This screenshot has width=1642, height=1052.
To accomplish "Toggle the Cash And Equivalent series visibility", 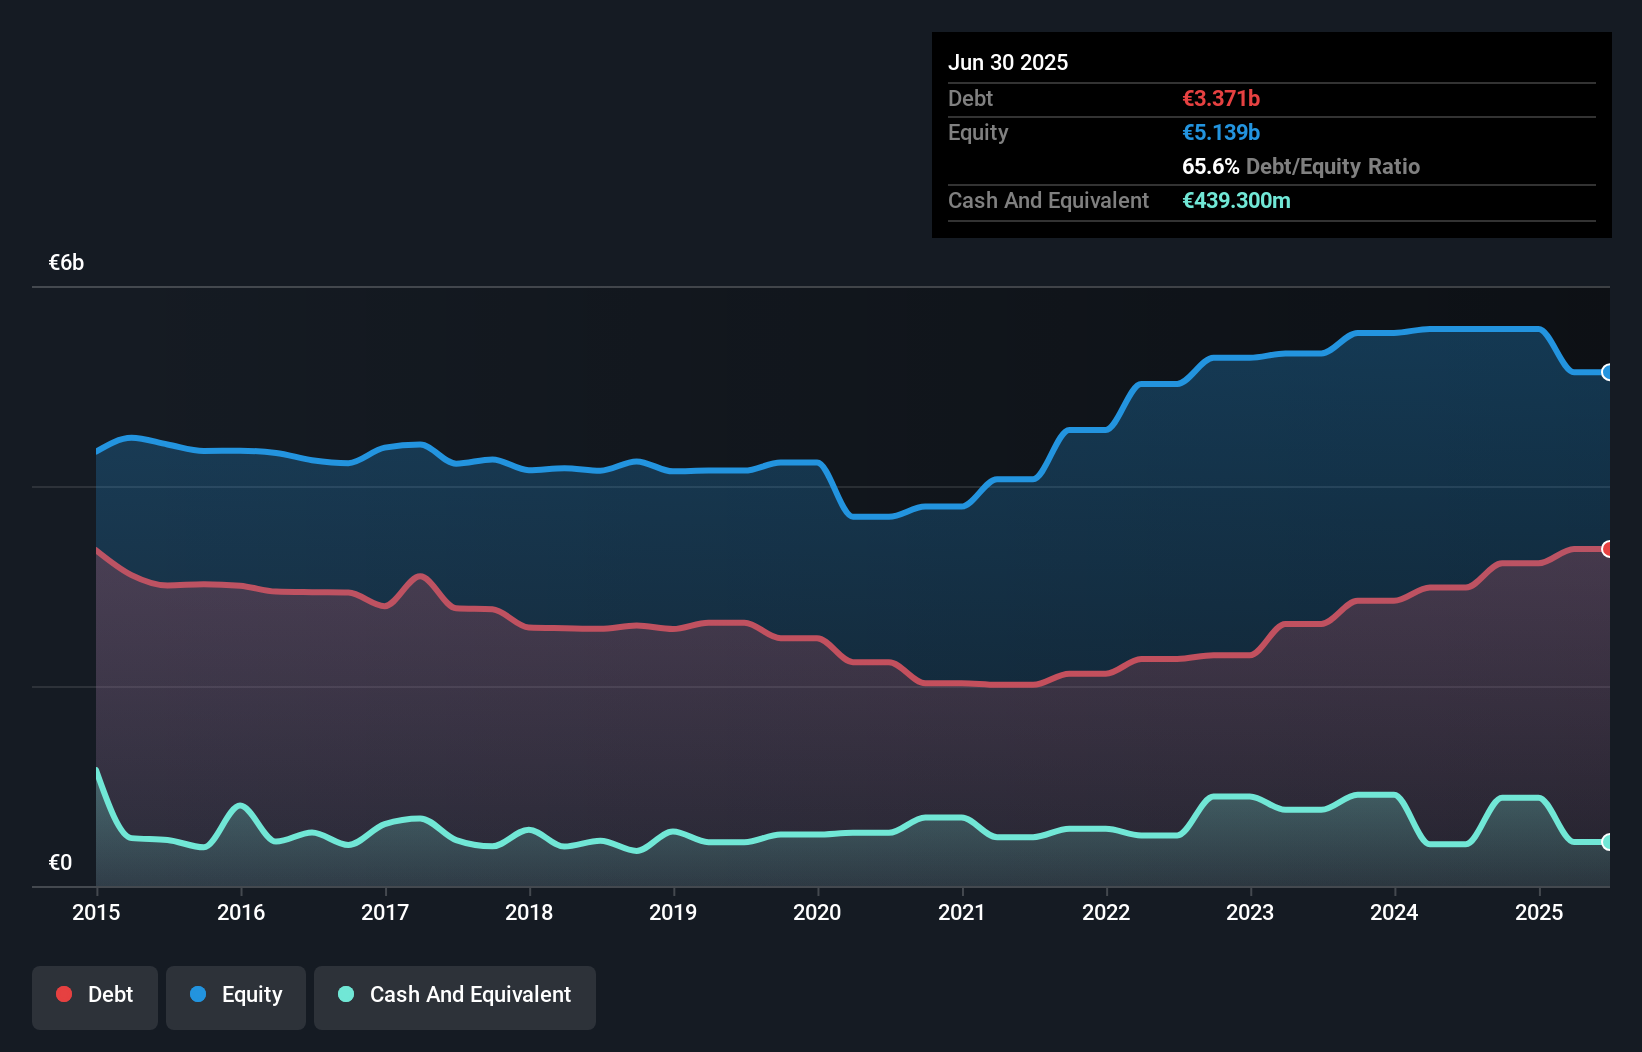I will pyautogui.click(x=455, y=995).
